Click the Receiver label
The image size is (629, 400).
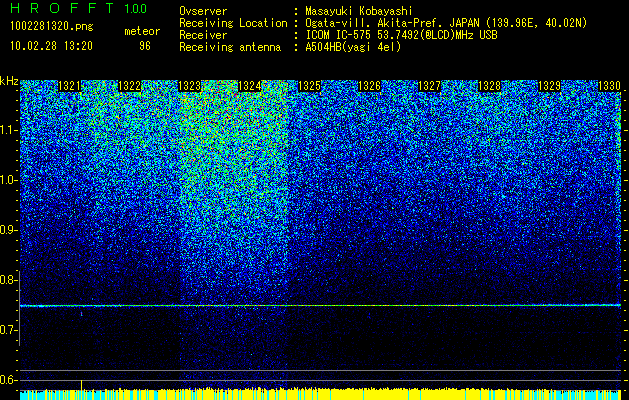[203, 35]
